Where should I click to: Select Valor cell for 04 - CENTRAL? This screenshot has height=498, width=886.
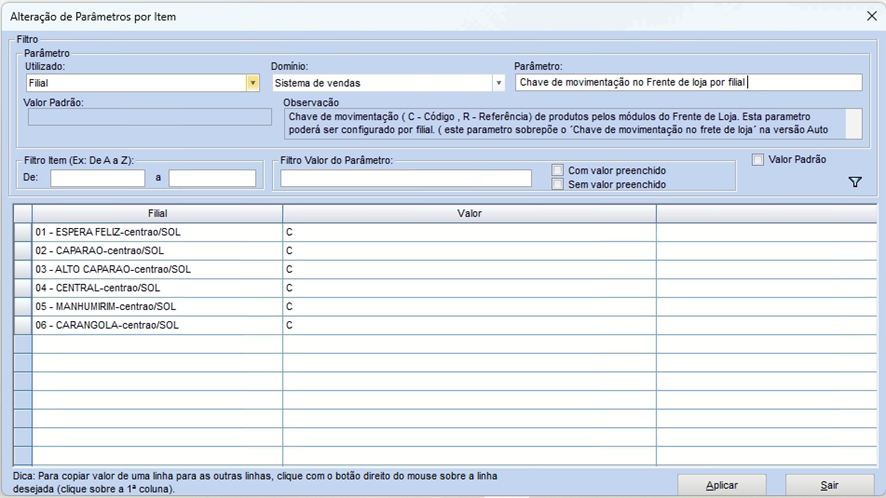469,288
